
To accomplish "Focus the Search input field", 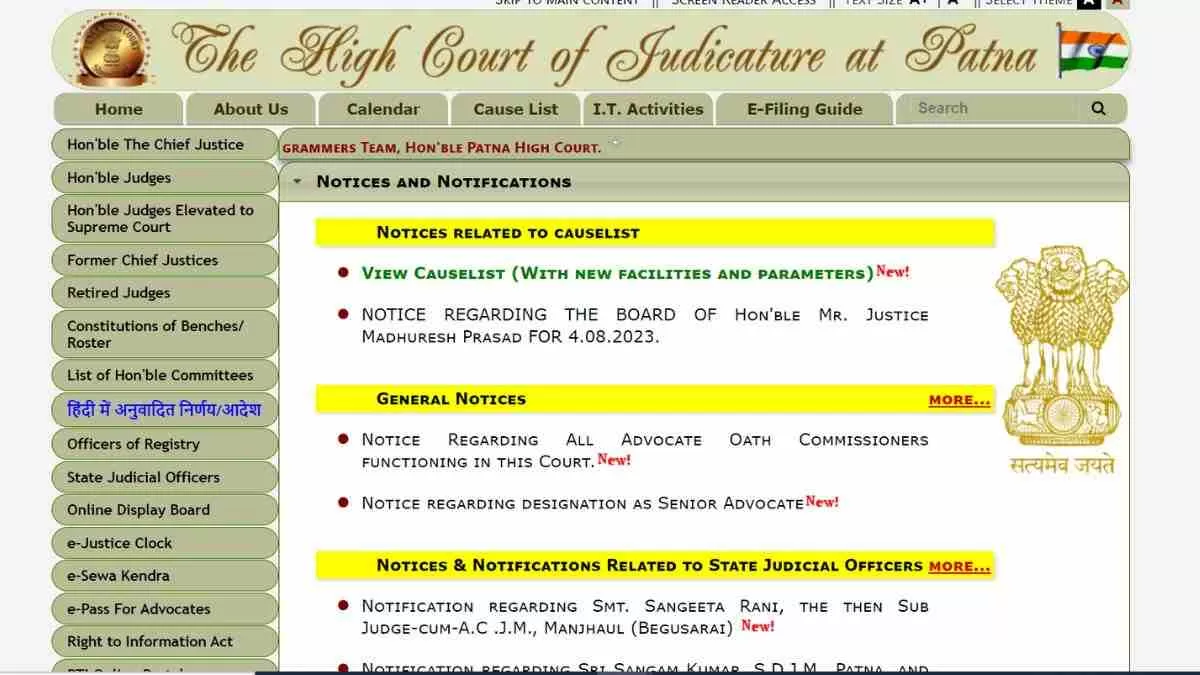I will coord(988,109).
